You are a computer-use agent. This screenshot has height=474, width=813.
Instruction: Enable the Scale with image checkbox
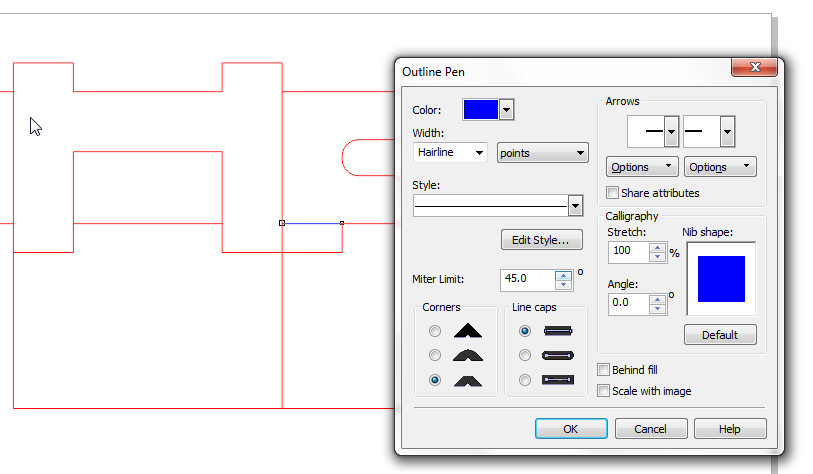pos(604,391)
